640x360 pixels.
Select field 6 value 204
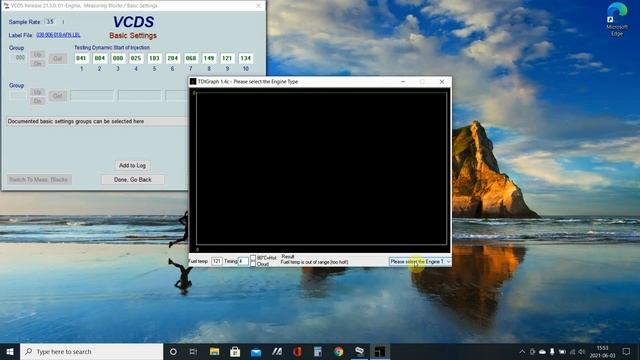click(173, 58)
